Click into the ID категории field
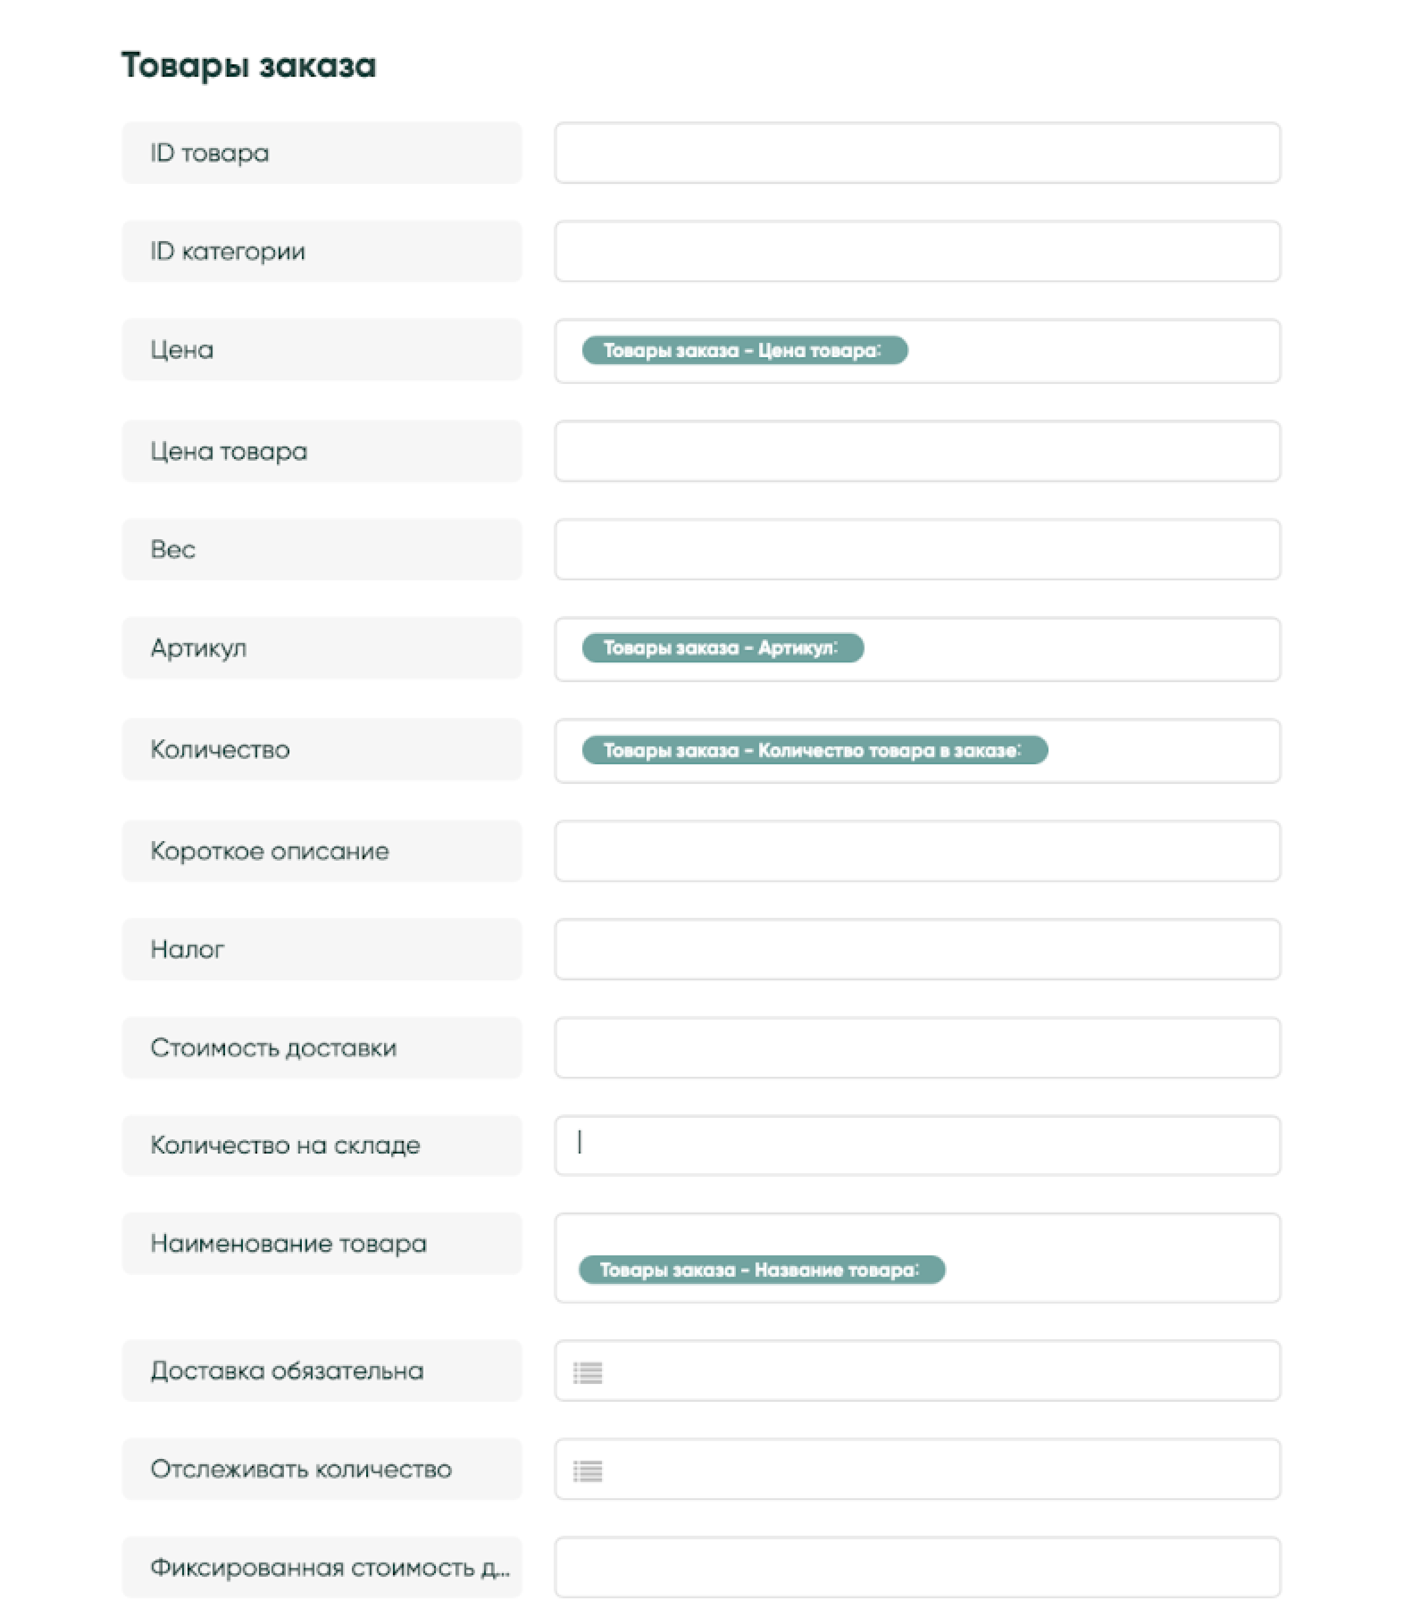Viewport: 1420px width, 1600px height. click(x=917, y=251)
